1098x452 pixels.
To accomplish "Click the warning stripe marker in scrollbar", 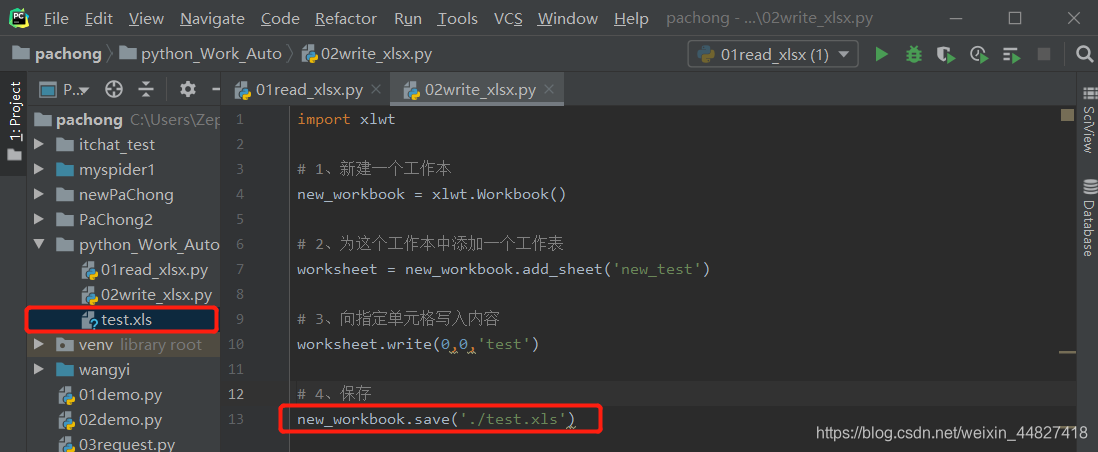I will [x=1067, y=352].
